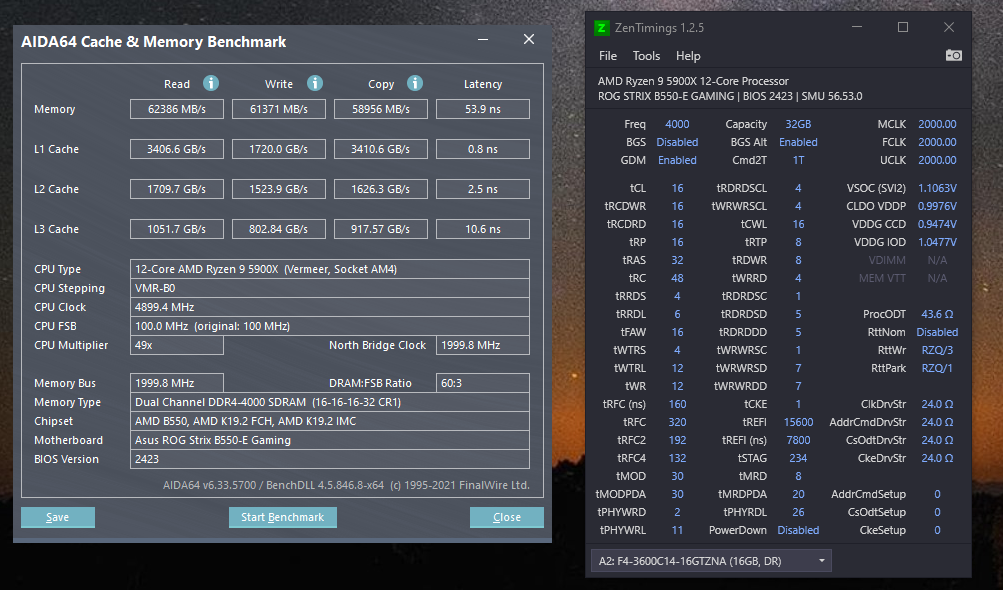Close AIDA64 window with the X
The image size is (1003, 590).
pos(529,40)
